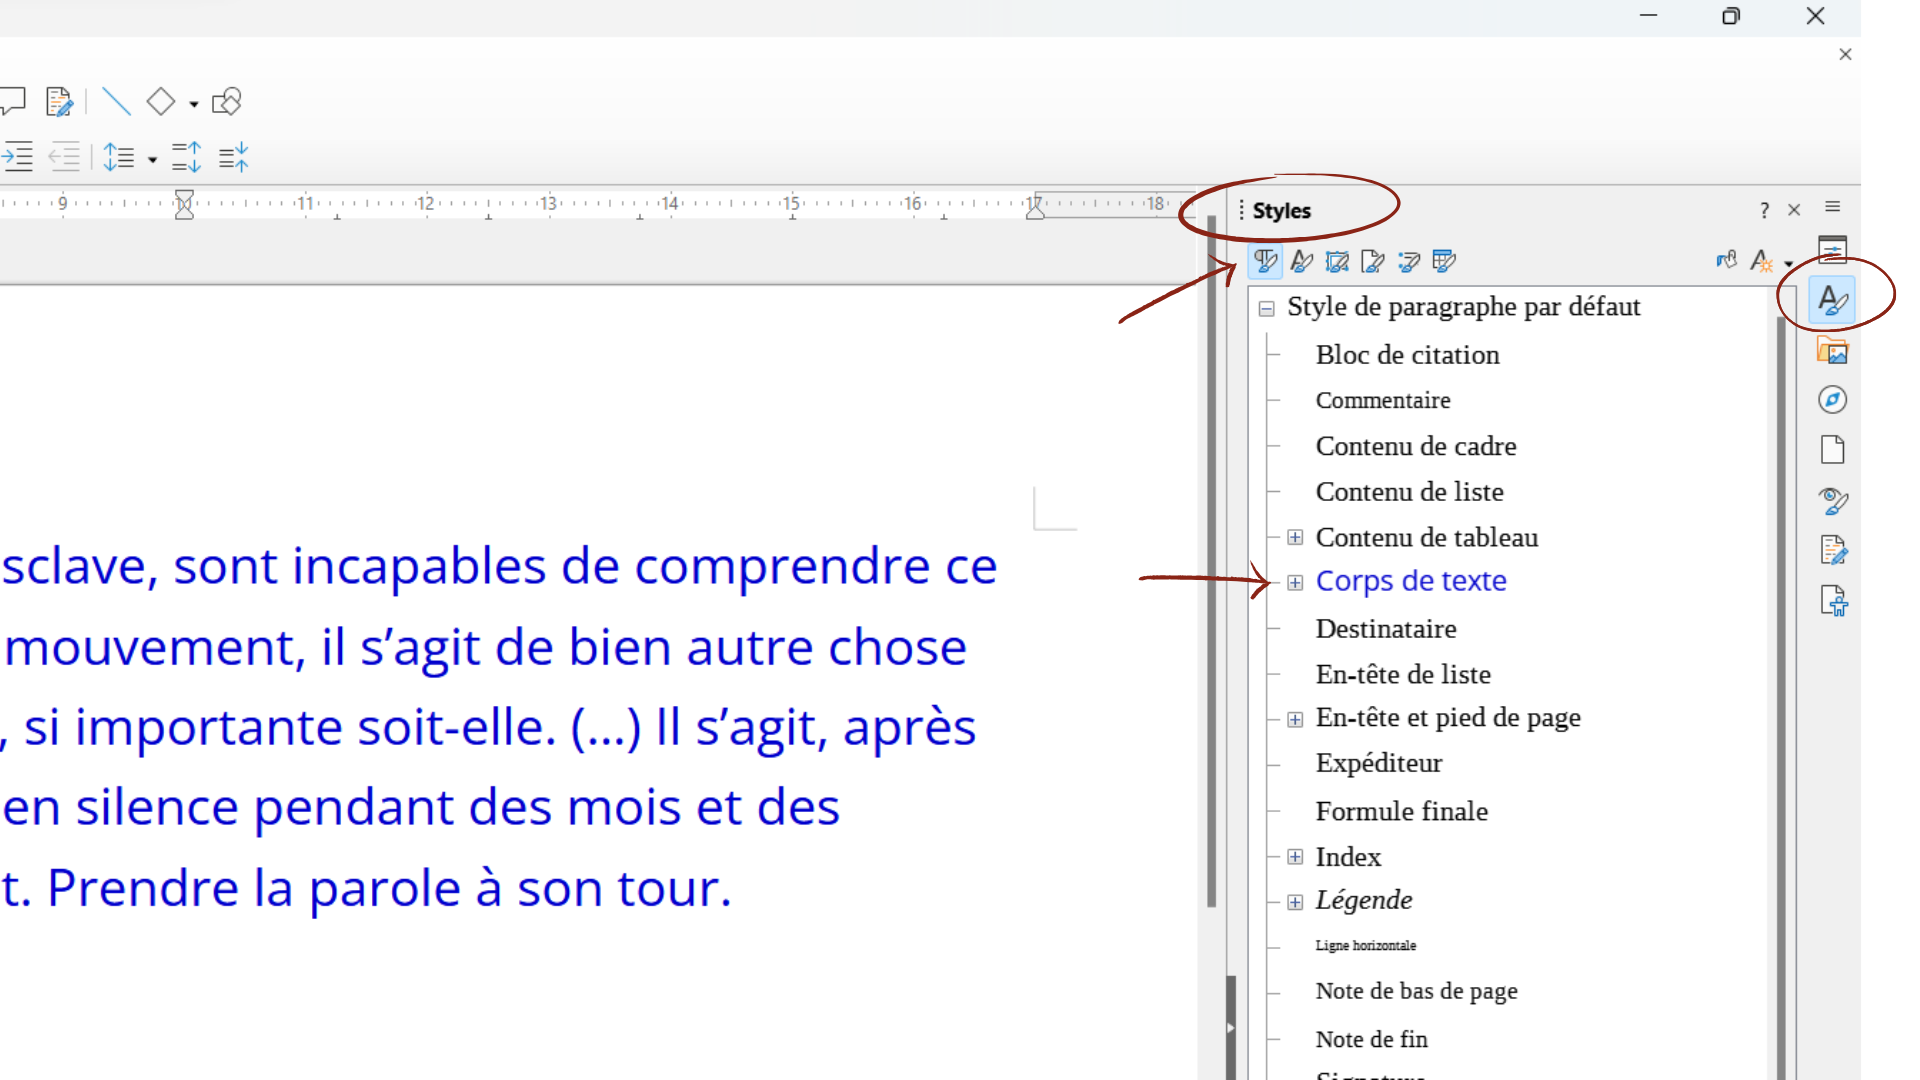Open line spacing dropdown arrow
This screenshot has height=1080, width=1920.
click(x=152, y=159)
